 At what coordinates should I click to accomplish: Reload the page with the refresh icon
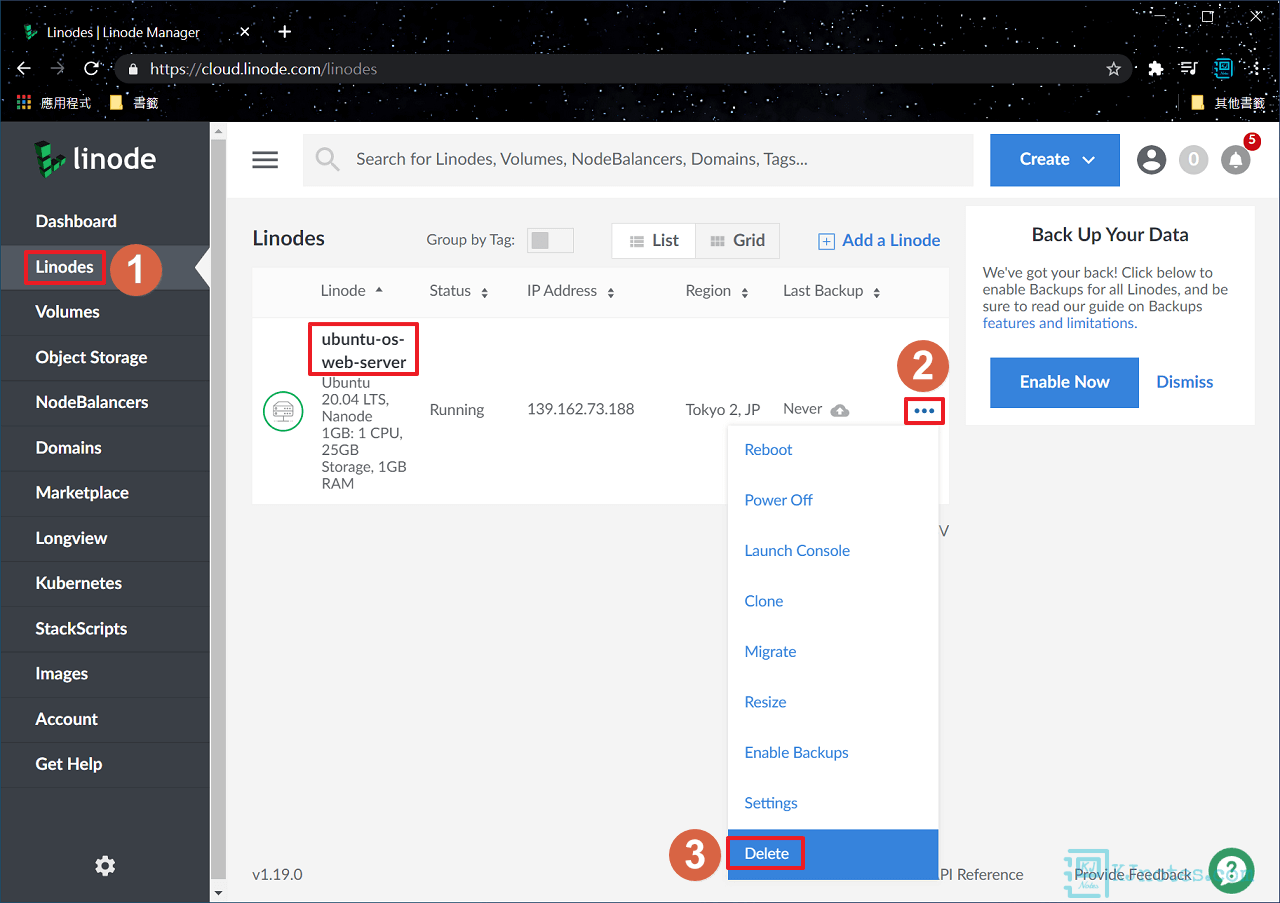pos(91,69)
